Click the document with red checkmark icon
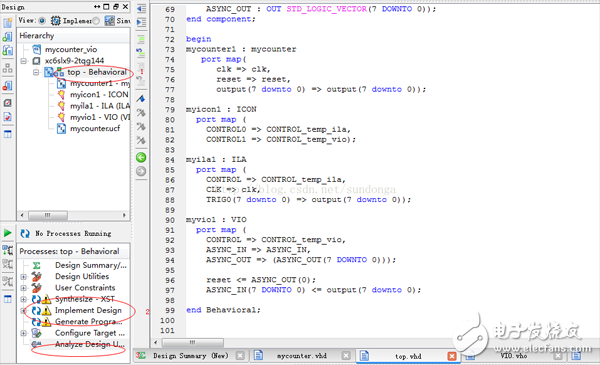 pos(8,117)
